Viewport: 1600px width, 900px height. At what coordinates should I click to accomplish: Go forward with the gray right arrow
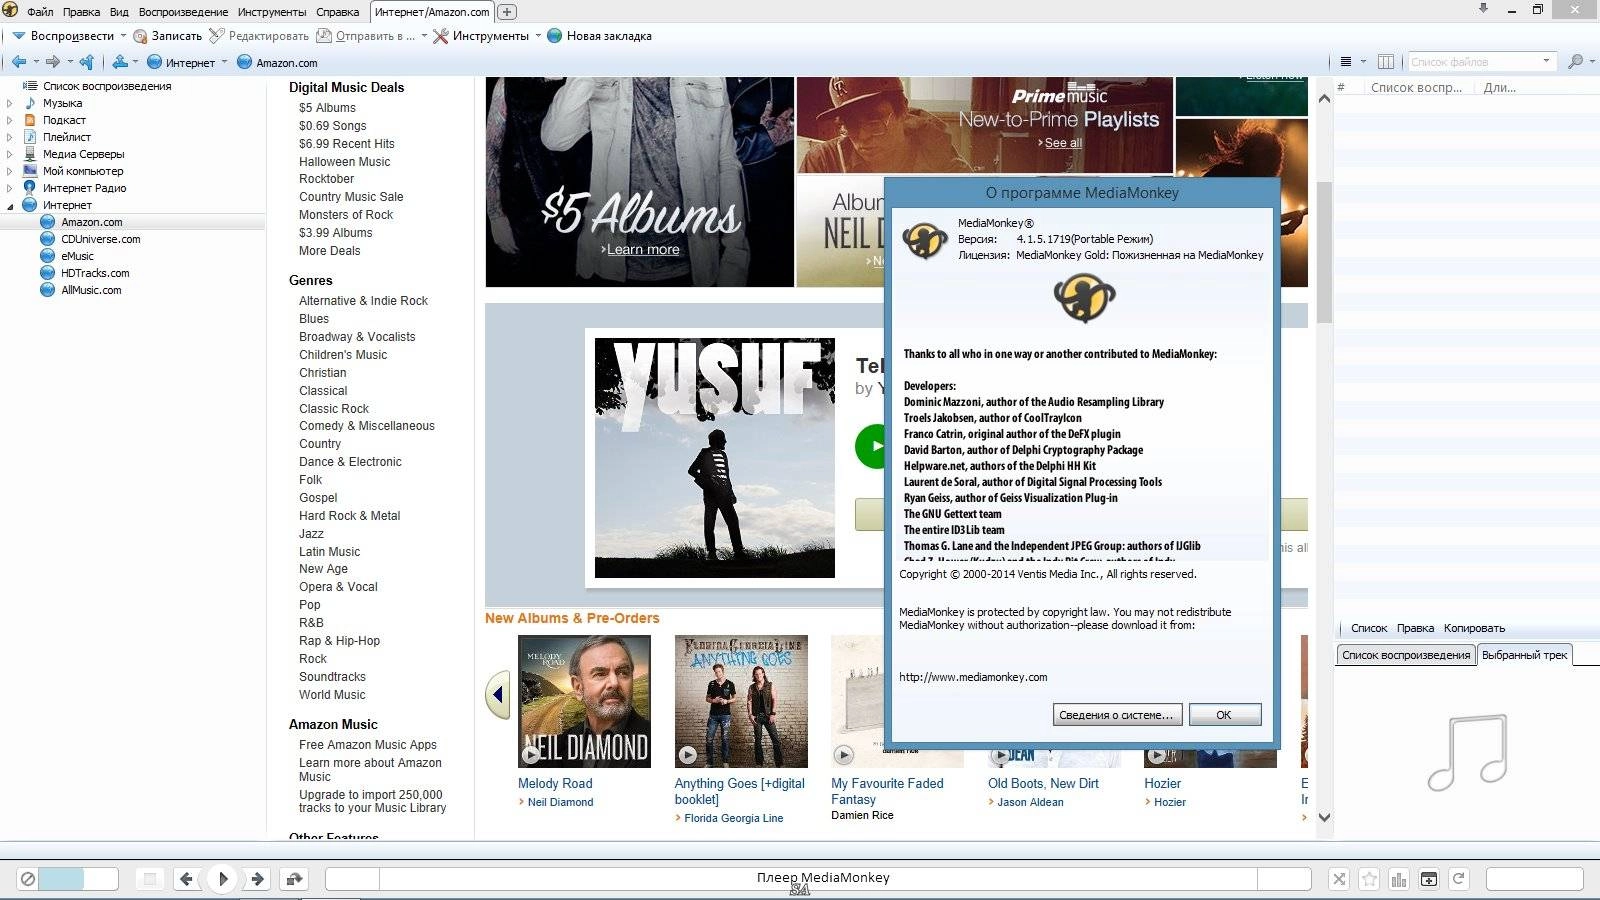[52, 62]
